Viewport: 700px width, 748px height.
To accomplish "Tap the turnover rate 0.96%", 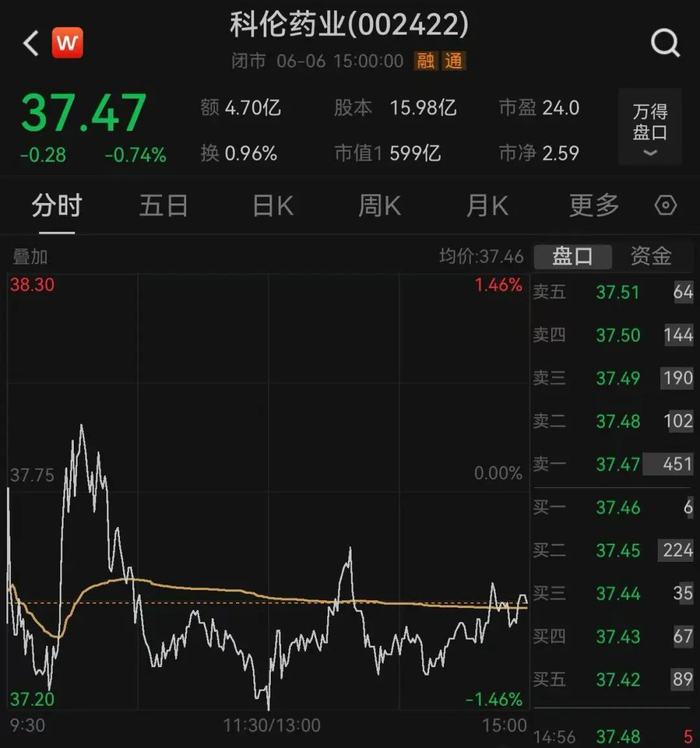I will coord(251,154).
